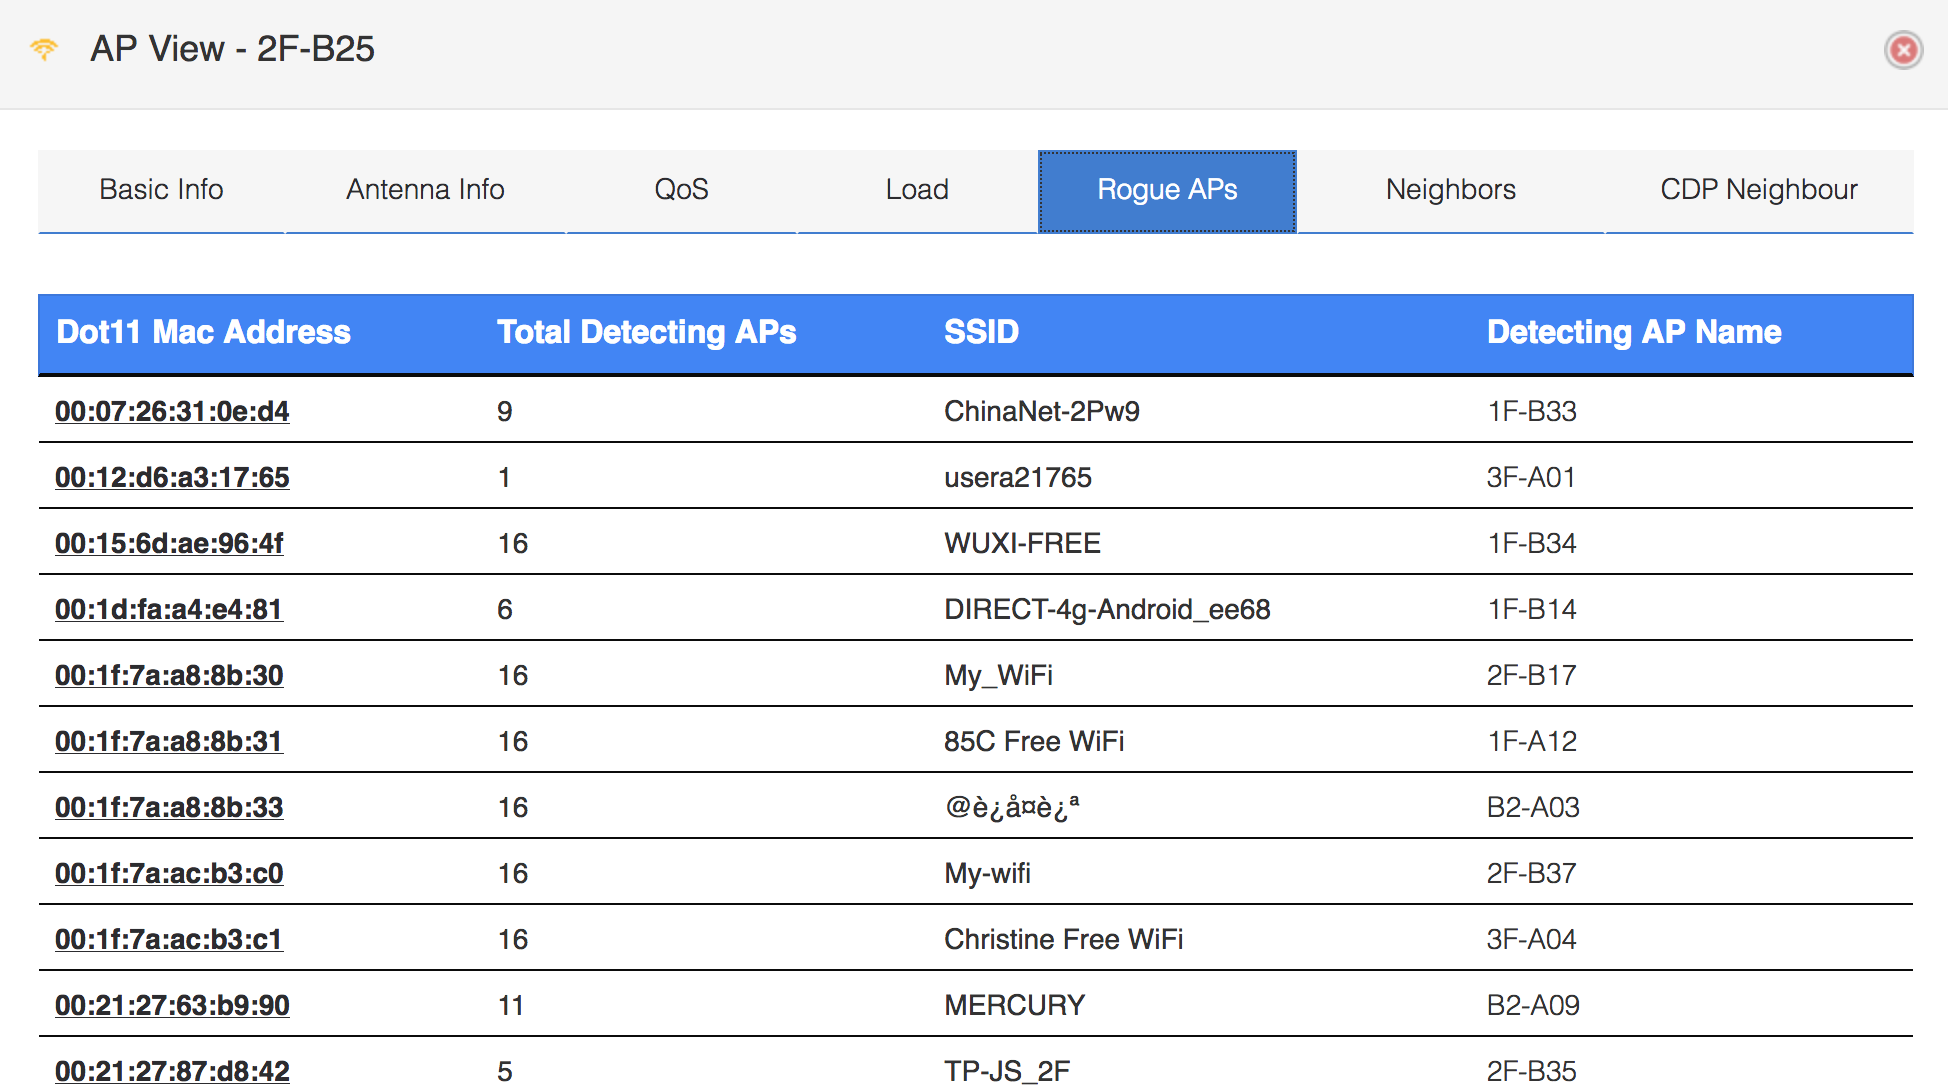Click the DIRECT-4g-Android_ee68 SSID text
The image size is (1948, 1092).
pos(1107,609)
